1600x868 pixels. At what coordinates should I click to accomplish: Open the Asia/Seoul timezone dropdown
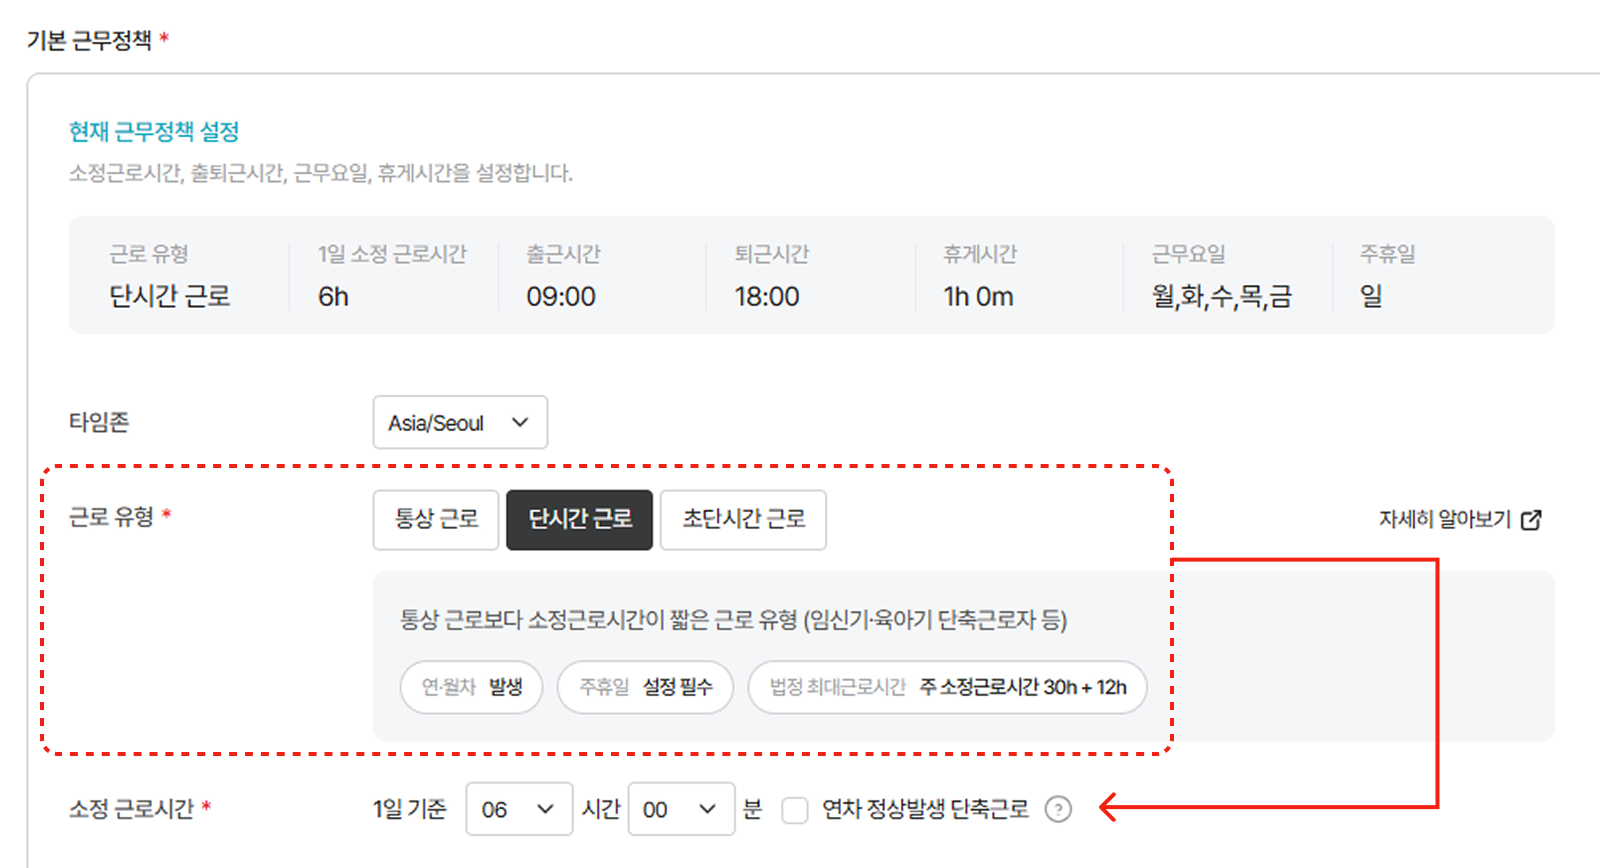click(x=460, y=422)
